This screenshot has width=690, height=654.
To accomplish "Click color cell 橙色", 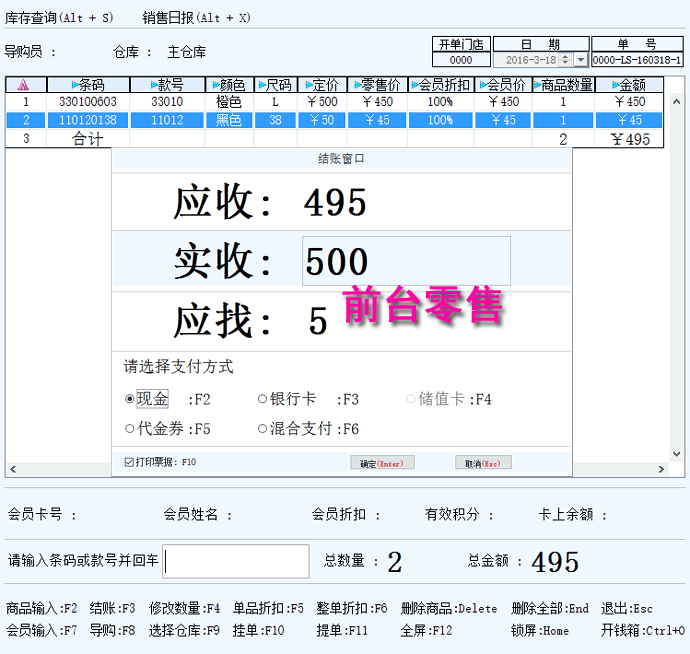I will (x=229, y=102).
